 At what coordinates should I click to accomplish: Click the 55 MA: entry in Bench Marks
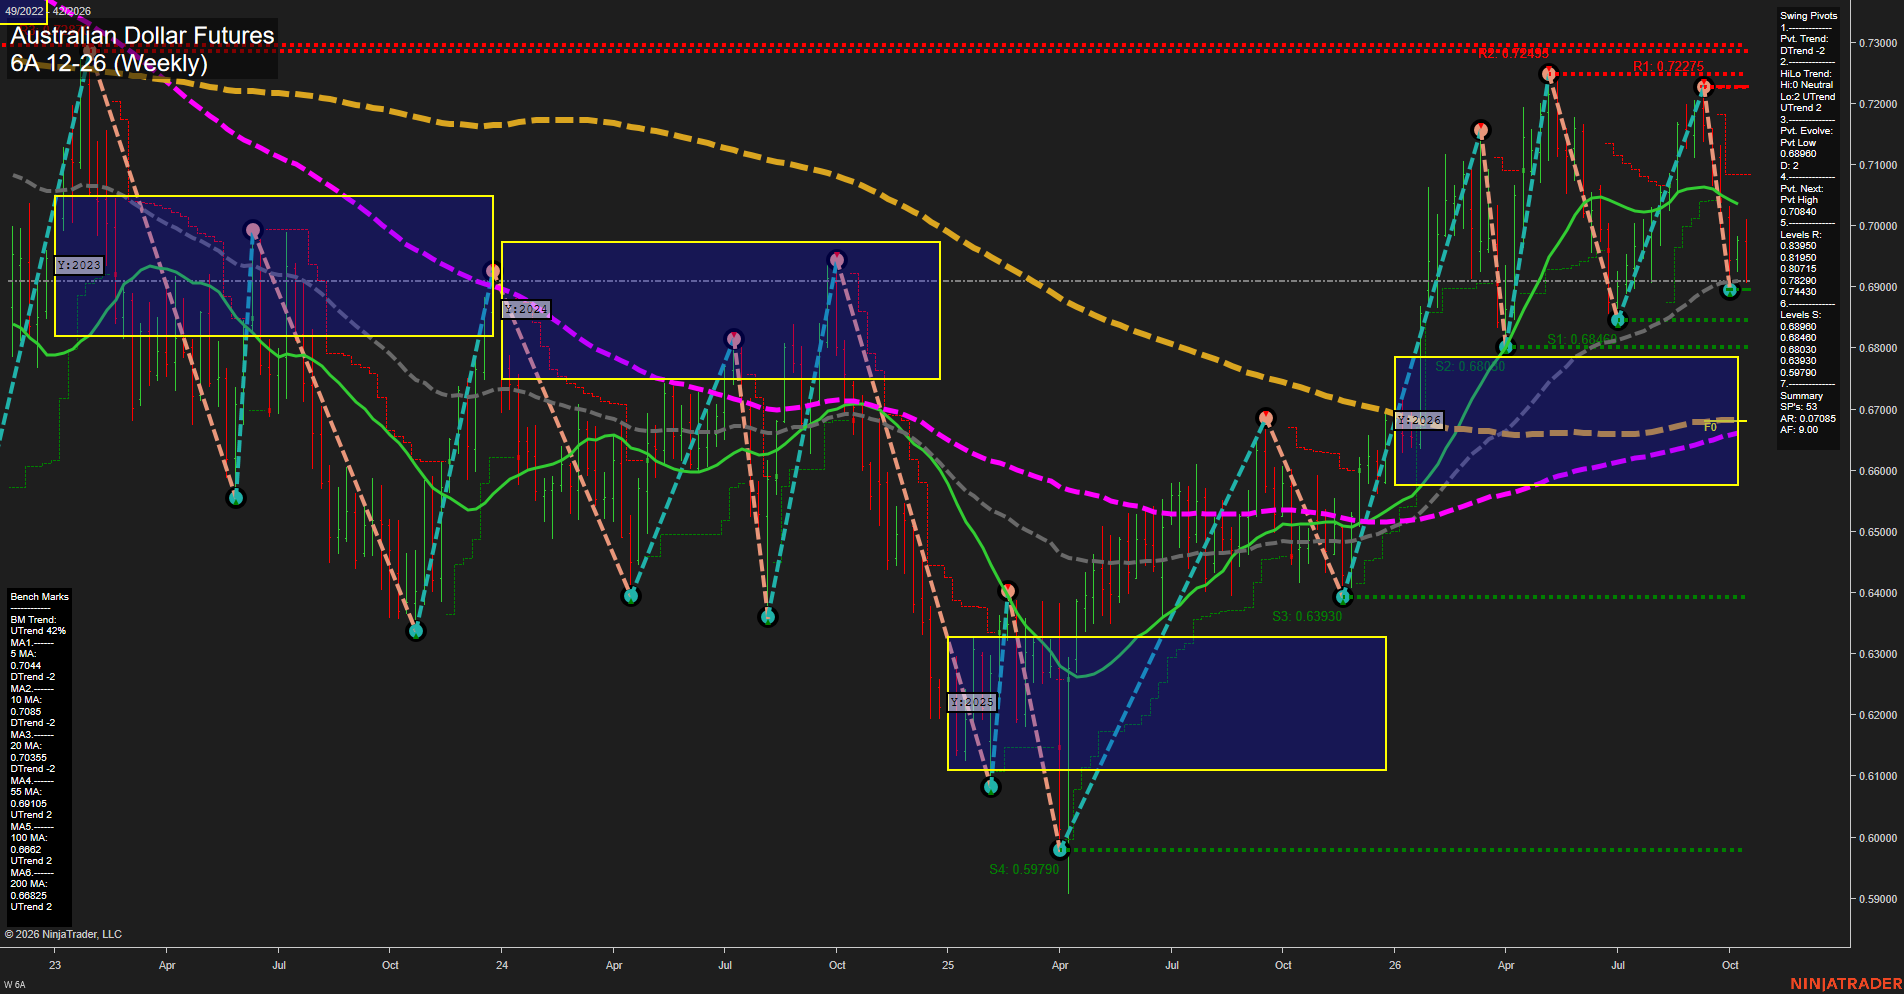point(26,792)
